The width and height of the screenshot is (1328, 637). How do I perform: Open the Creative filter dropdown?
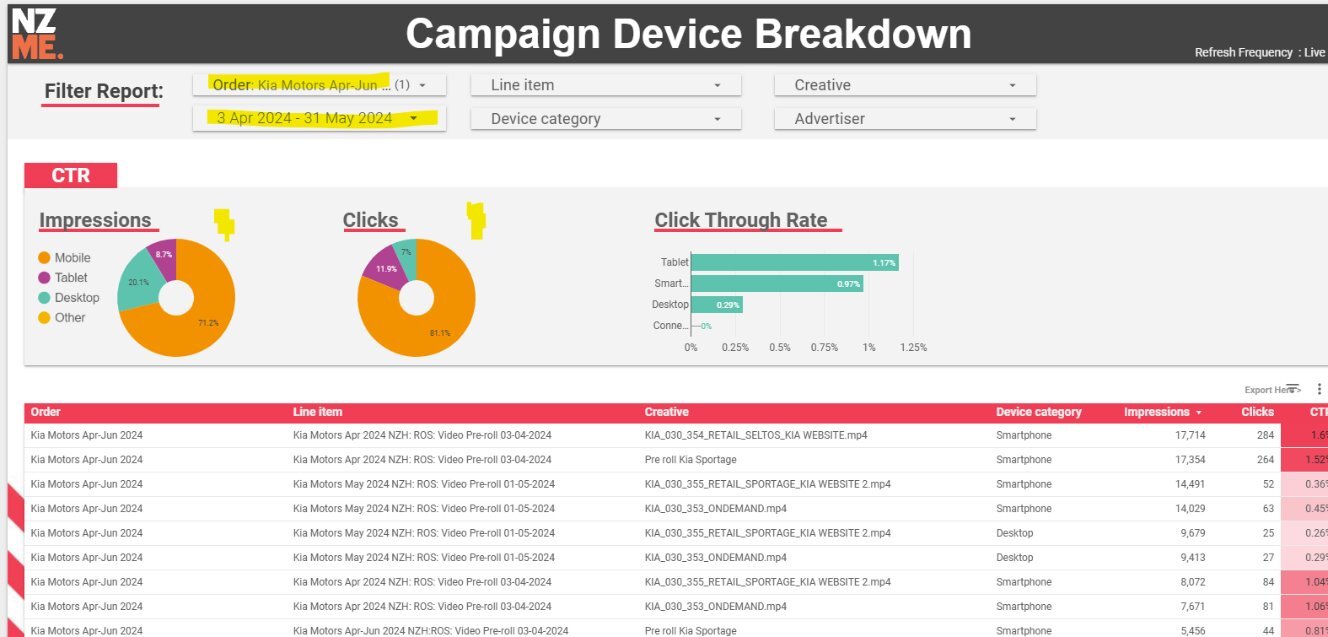(x=905, y=86)
